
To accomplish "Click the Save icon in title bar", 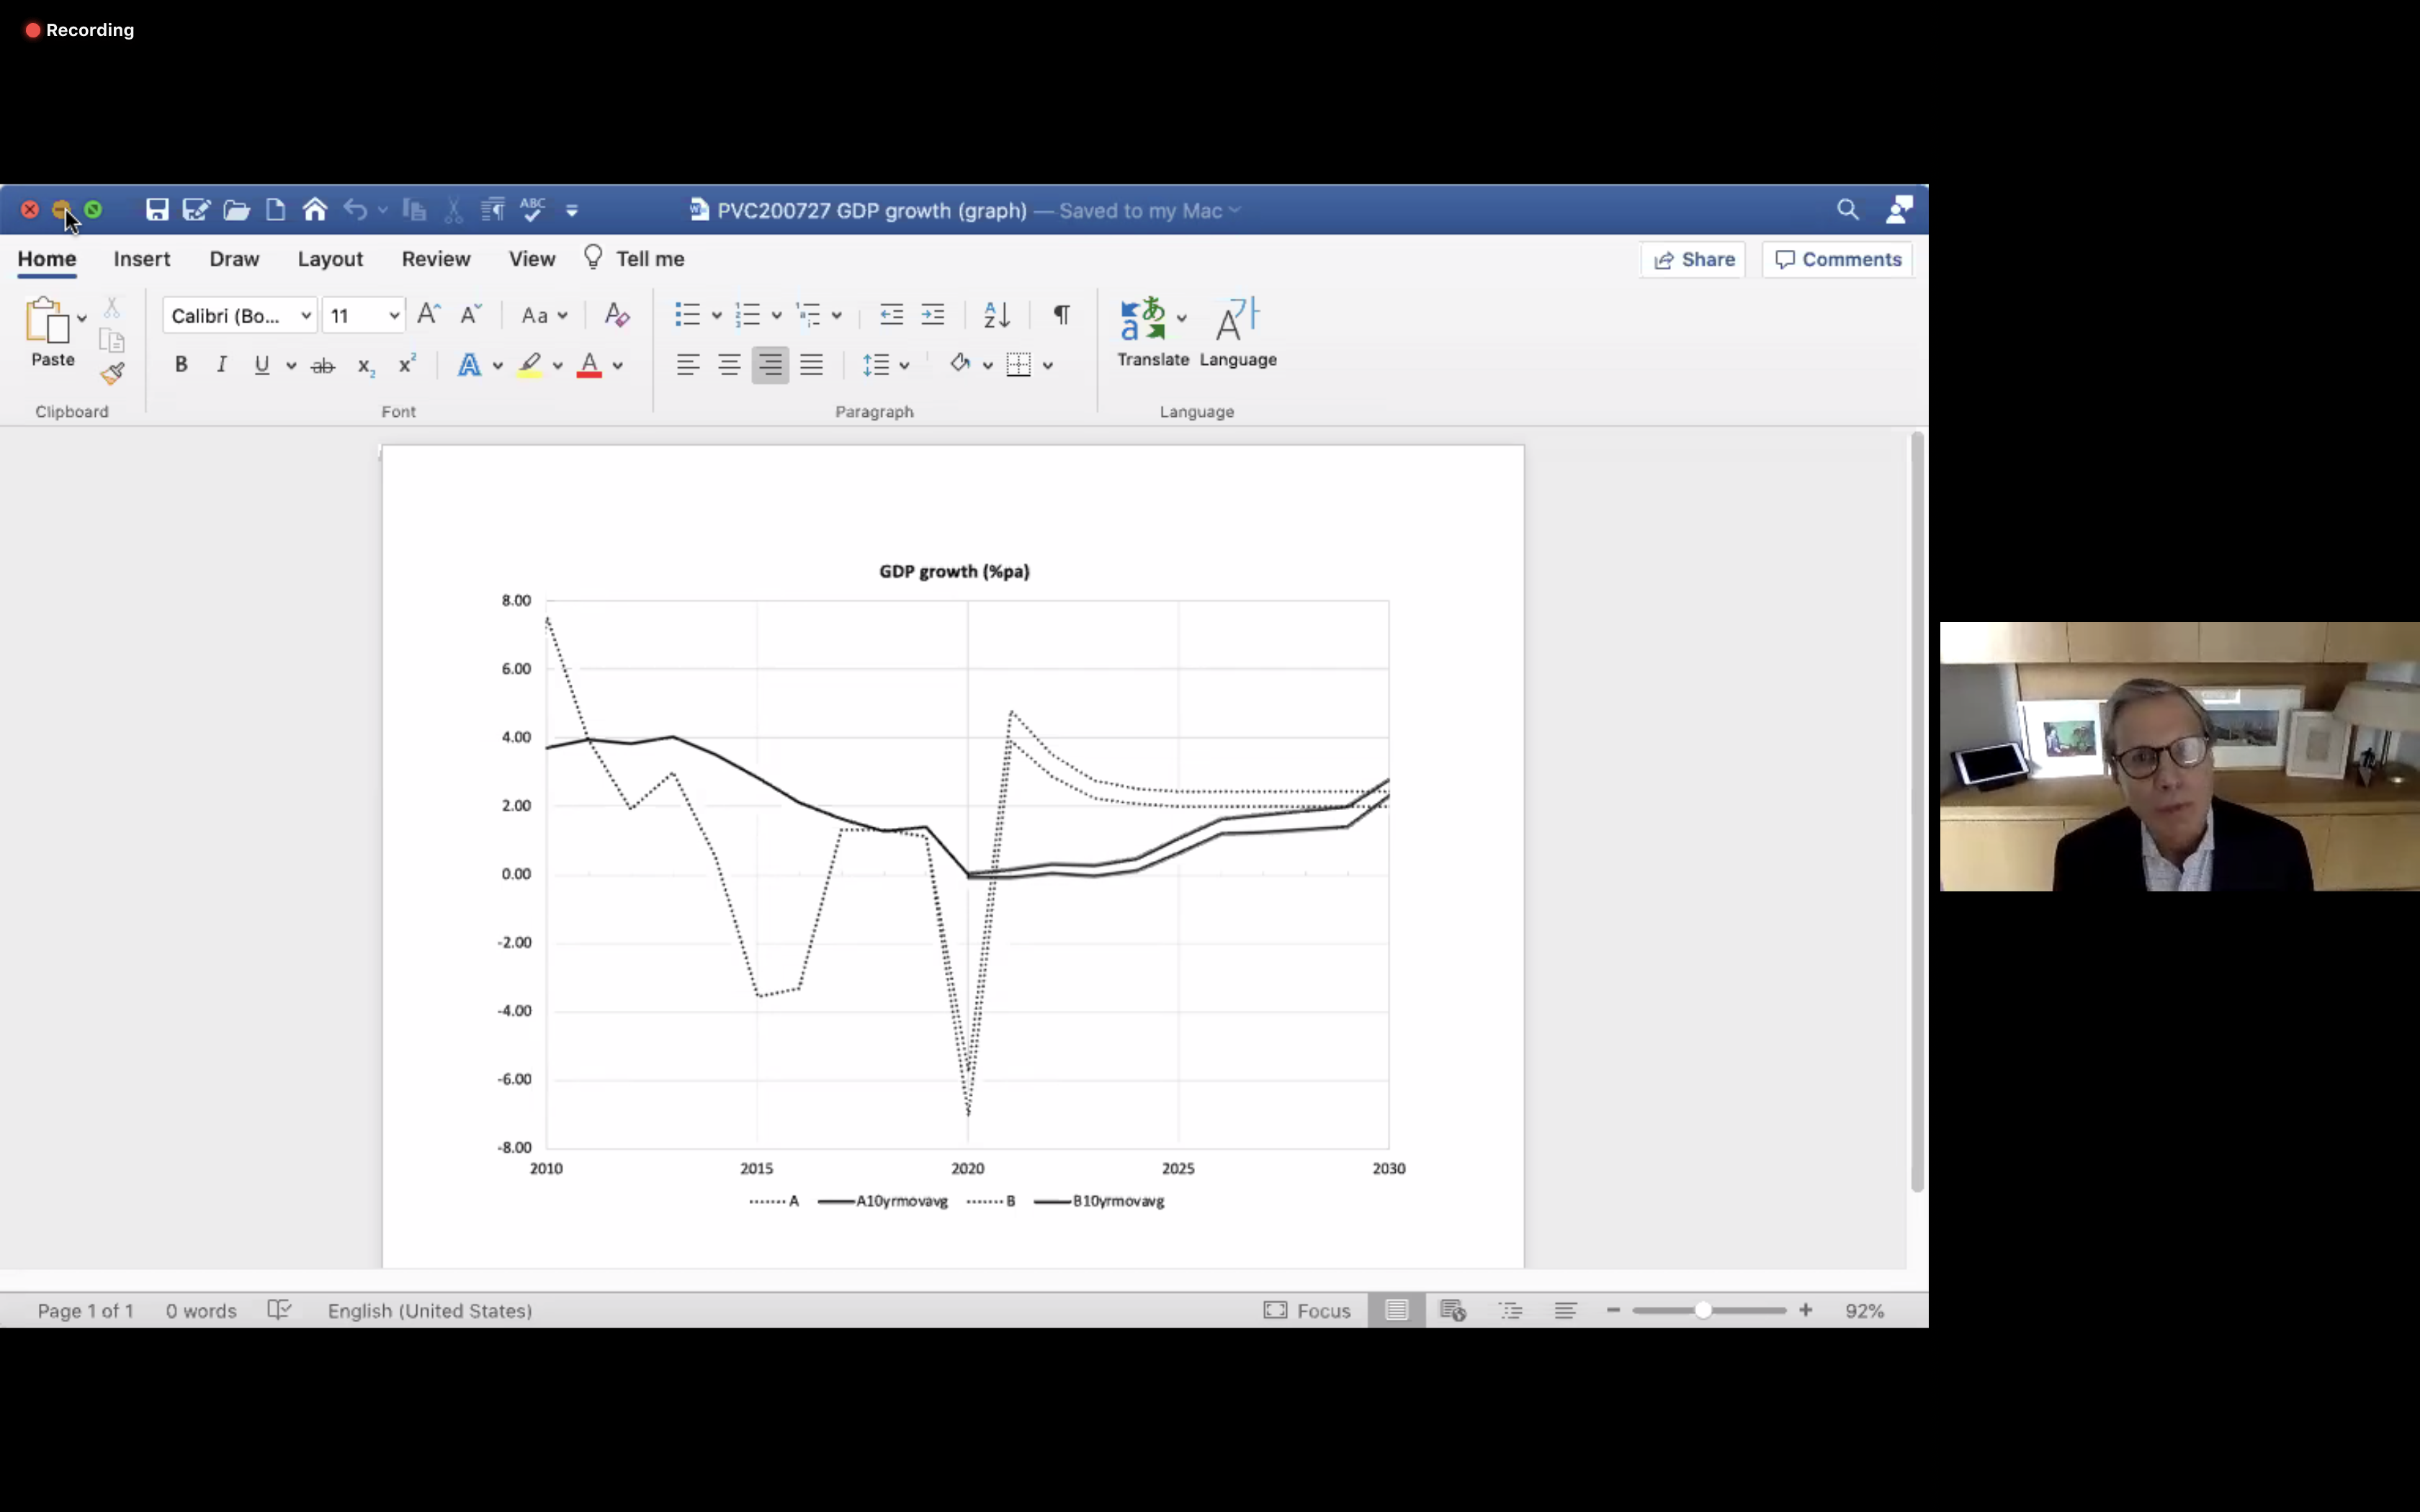I will (x=157, y=210).
